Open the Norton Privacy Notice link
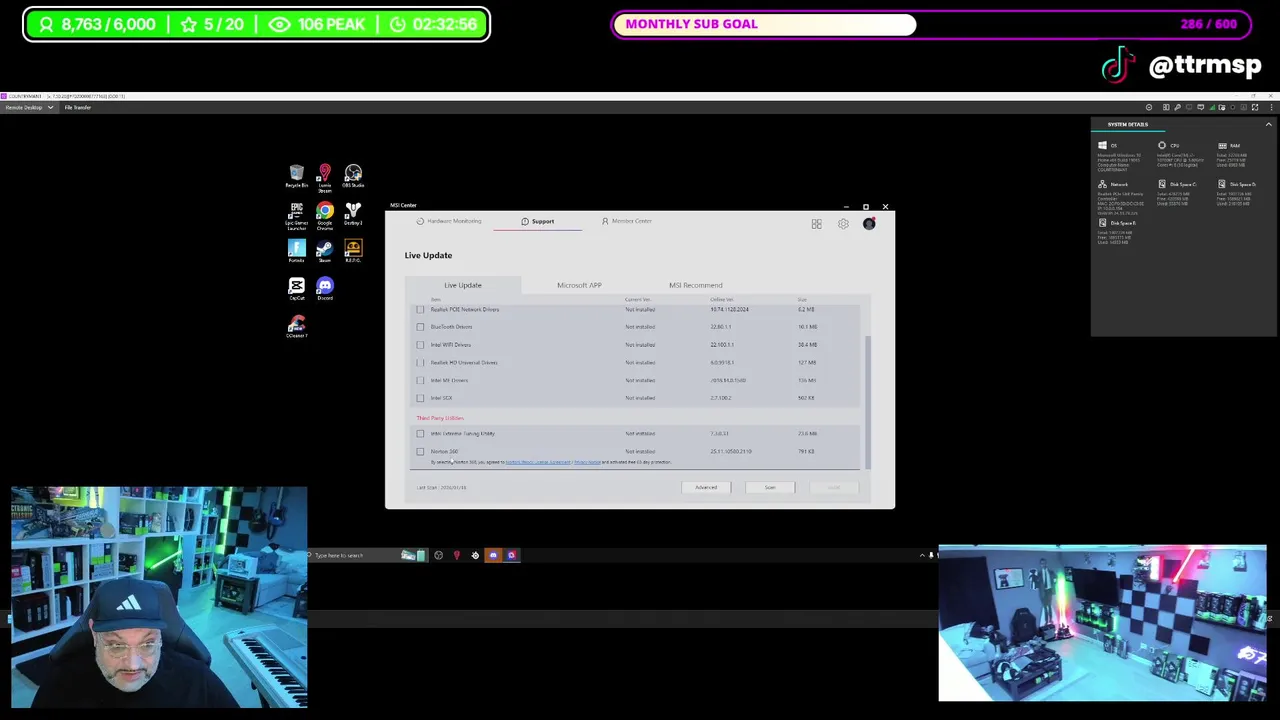Viewport: 1280px width, 720px height. coord(588,462)
